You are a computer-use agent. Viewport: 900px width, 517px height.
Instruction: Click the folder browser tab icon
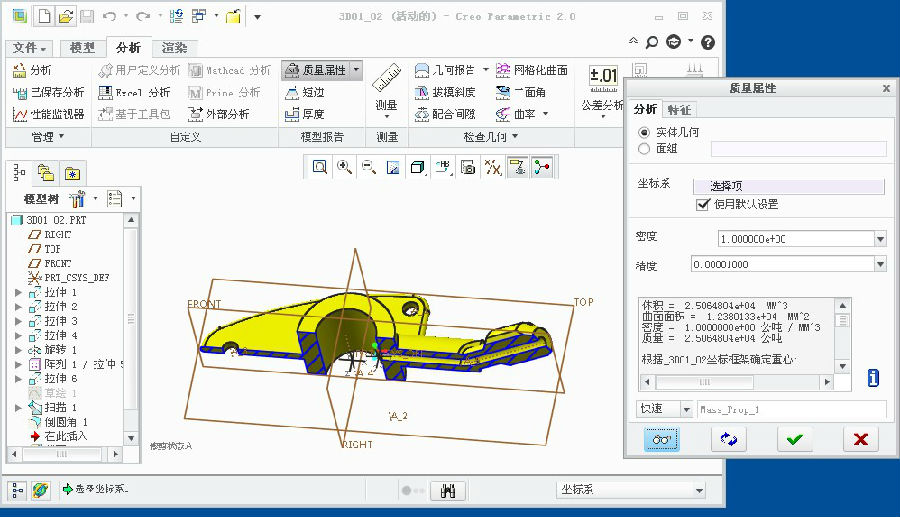(46, 172)
